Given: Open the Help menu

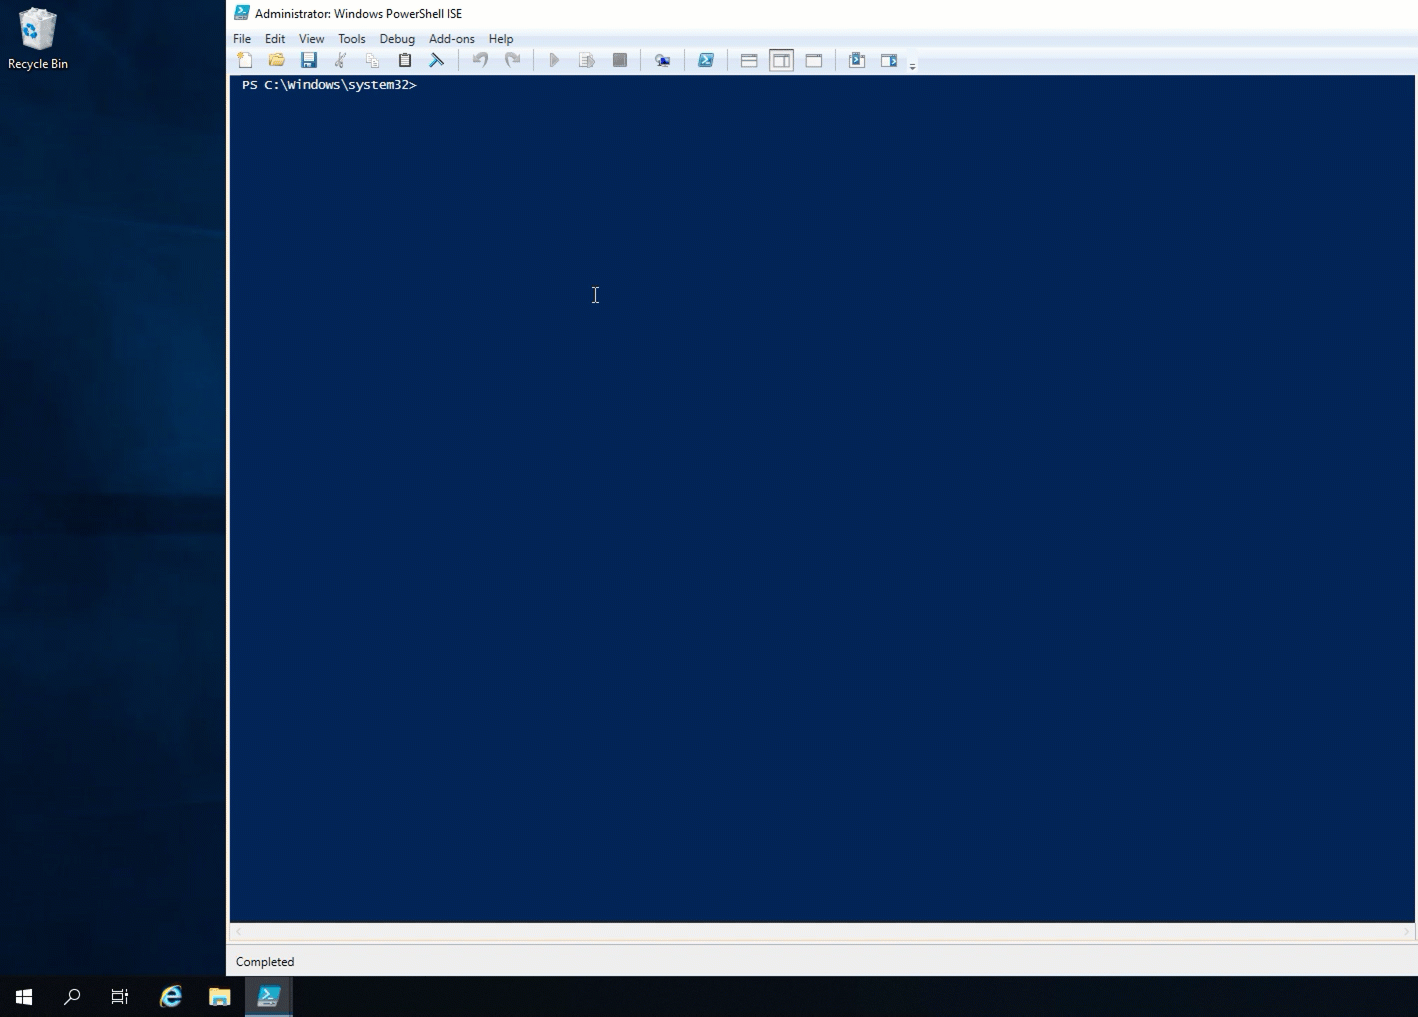Looking at the screenshot, I should (x=501, y=39).
